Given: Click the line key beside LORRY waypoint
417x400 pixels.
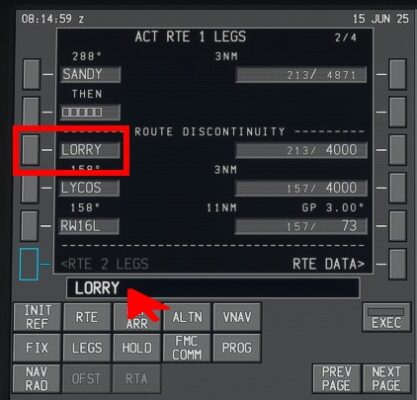Looking at the screenshot, I should 30,150.
